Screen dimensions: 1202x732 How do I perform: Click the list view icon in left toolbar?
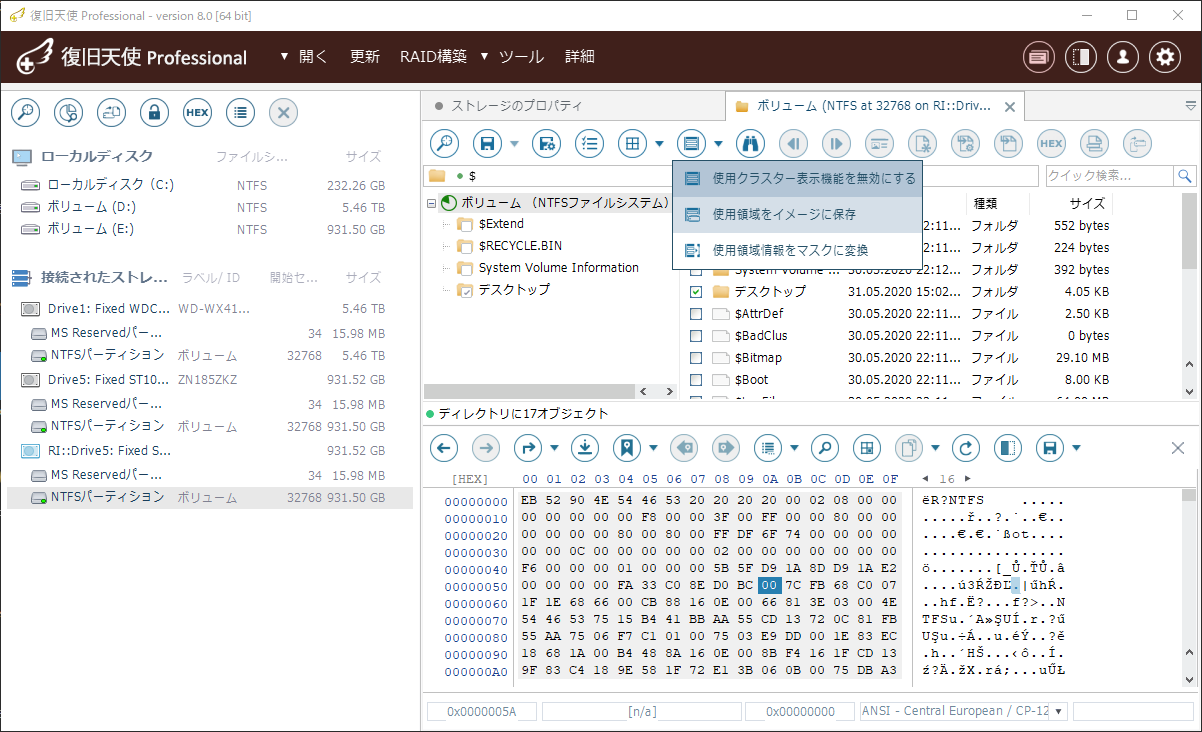point(240,112)
